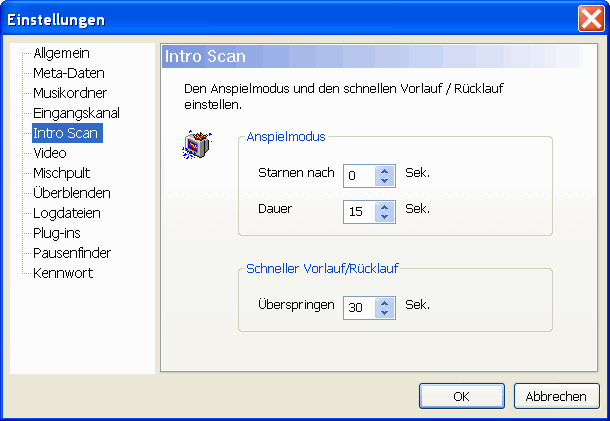The height and width of the screenshot is (421, 610).
Task: Select Plug-ins in the sidebar
Action: click(x=57, y=233)
